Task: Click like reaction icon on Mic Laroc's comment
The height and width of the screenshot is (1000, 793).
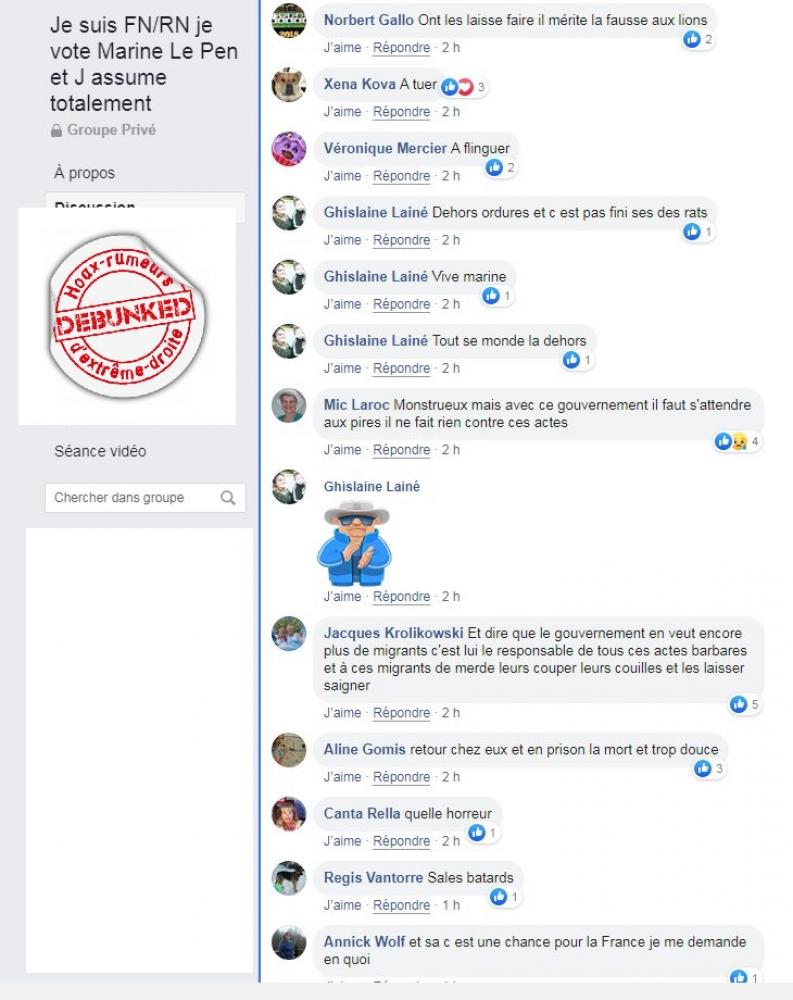Action: [723, 441]
